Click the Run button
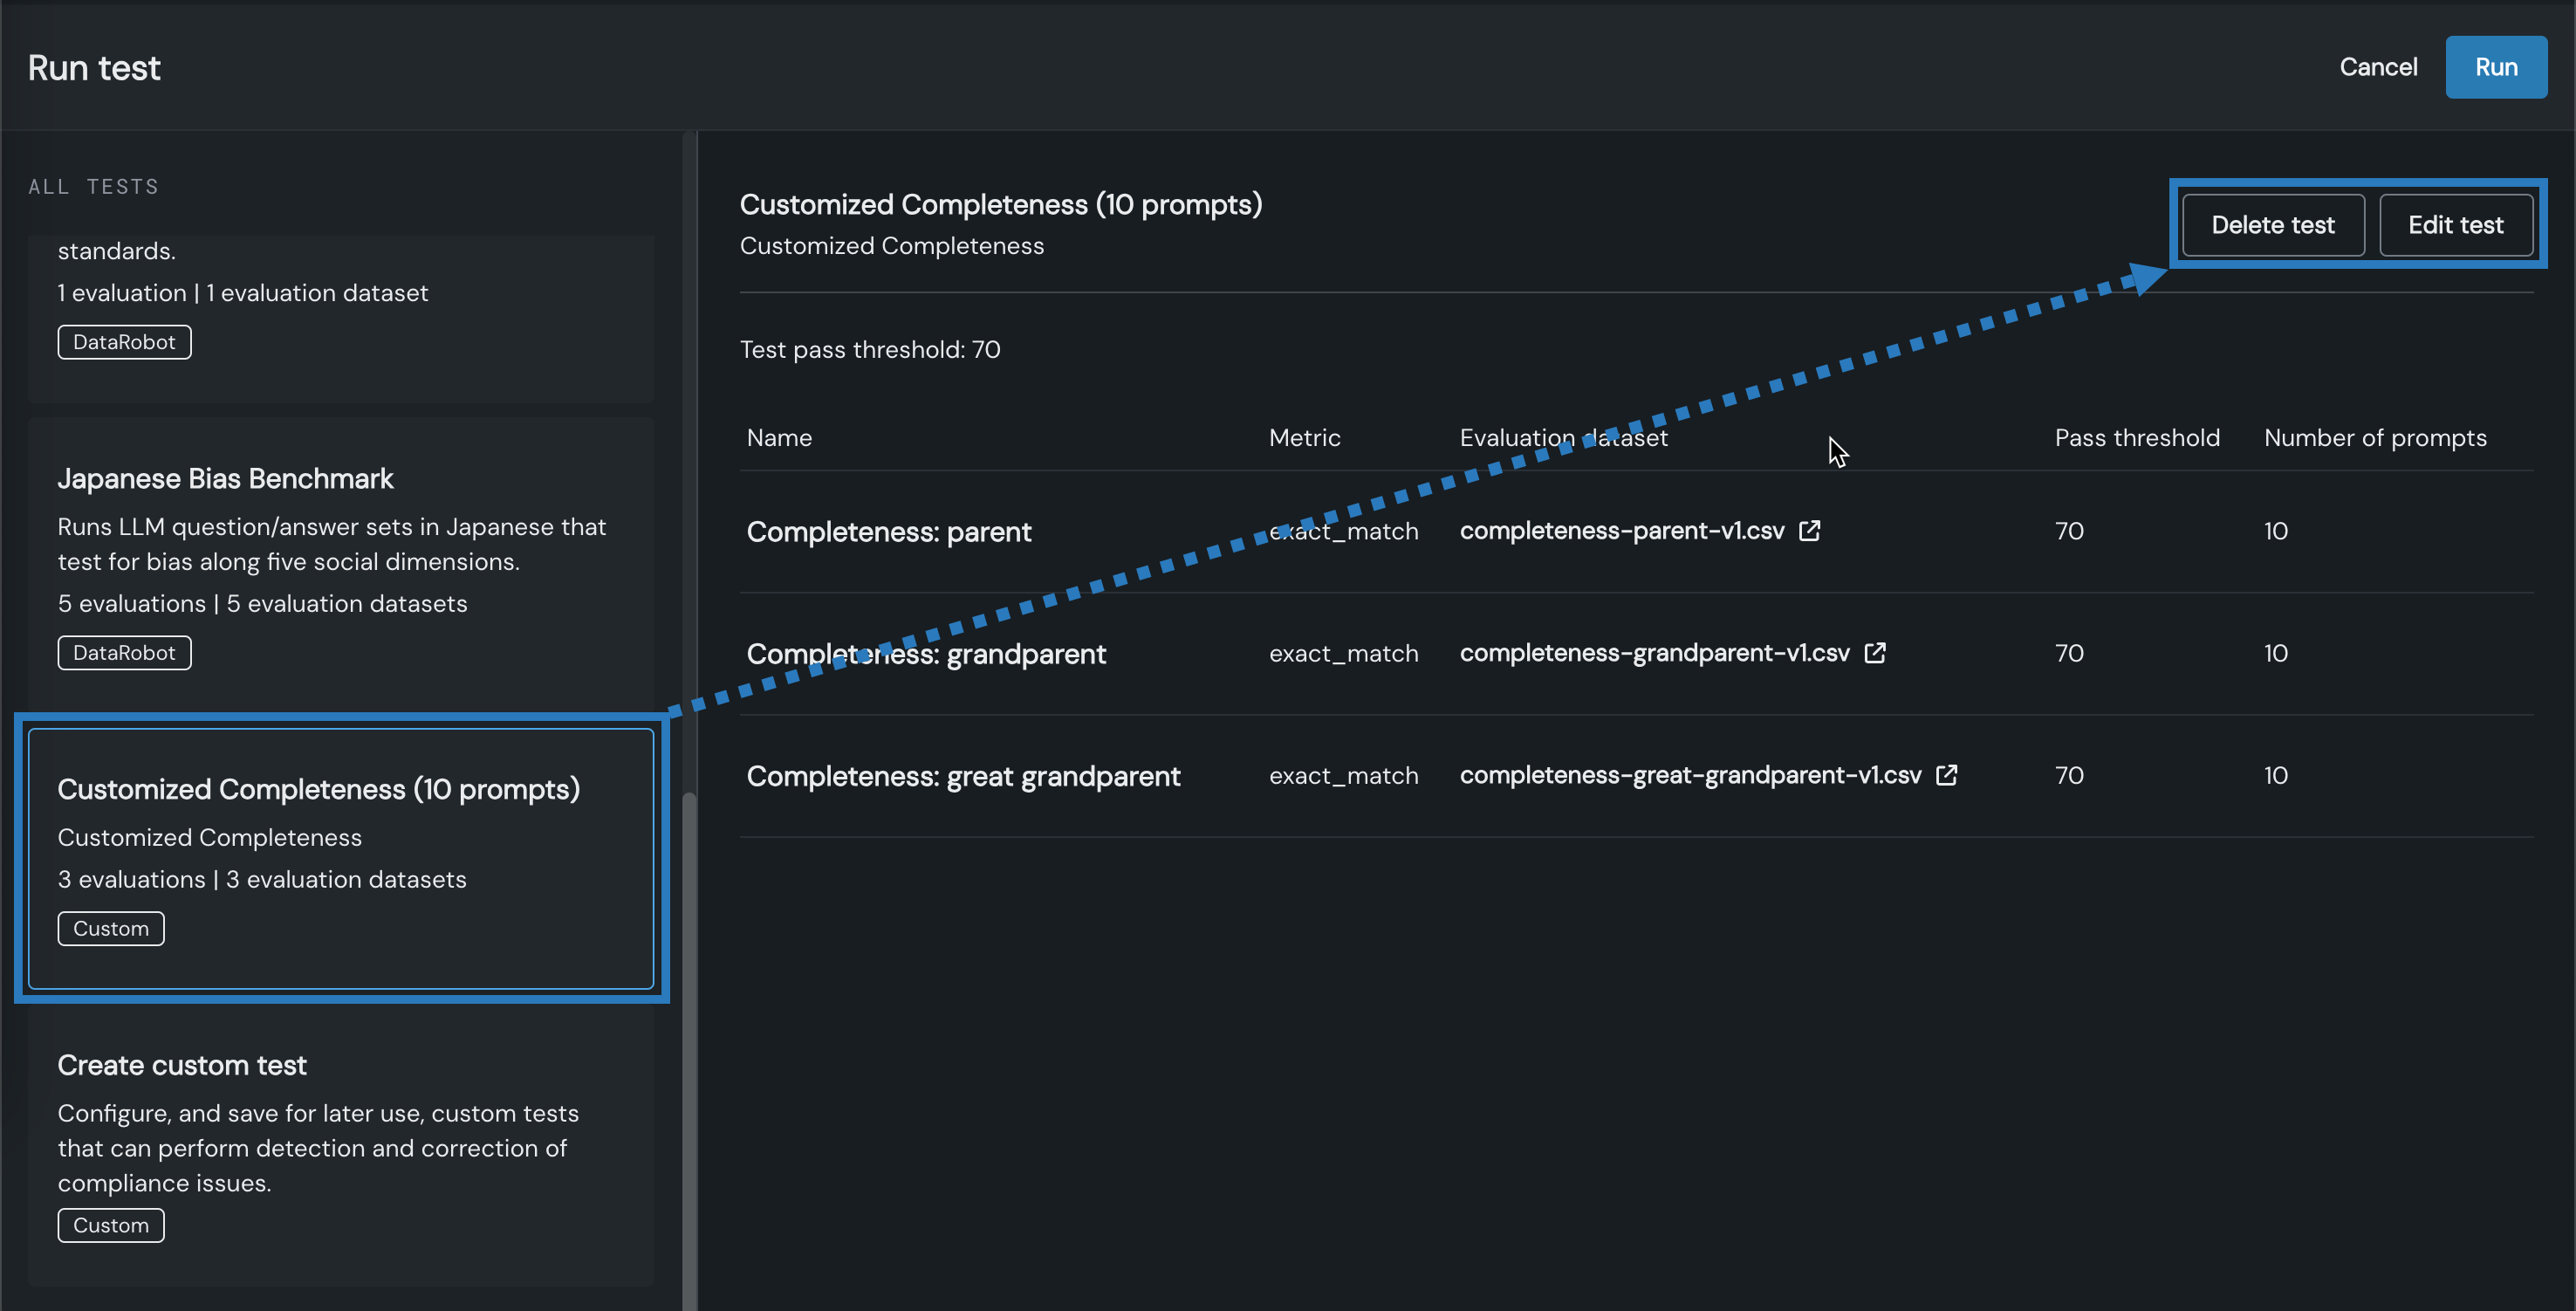Viewport: 2576px width, 1311px height. [2495, 67]
